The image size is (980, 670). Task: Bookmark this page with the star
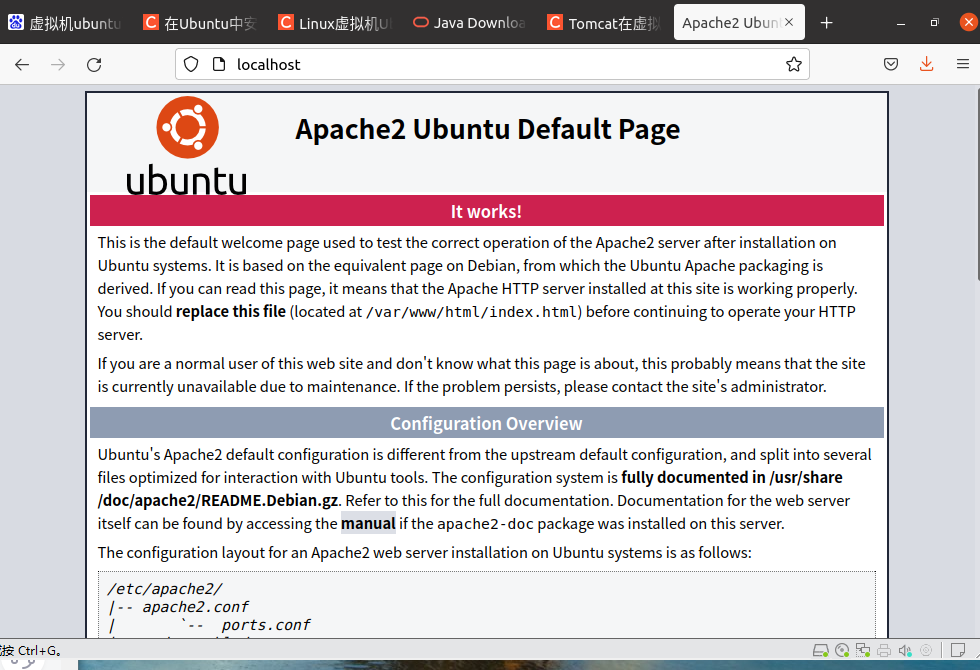click(794, 64)
